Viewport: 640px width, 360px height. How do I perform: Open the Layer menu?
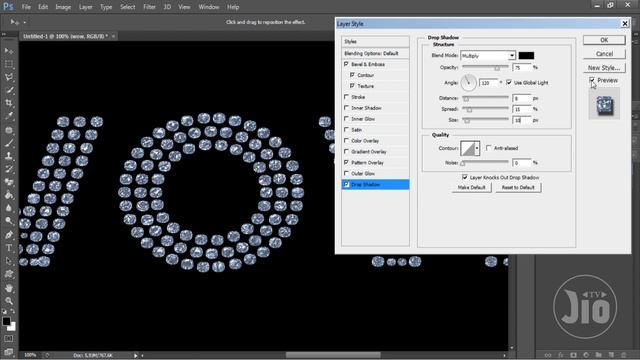pyautogui.click(x=85, y=7)
